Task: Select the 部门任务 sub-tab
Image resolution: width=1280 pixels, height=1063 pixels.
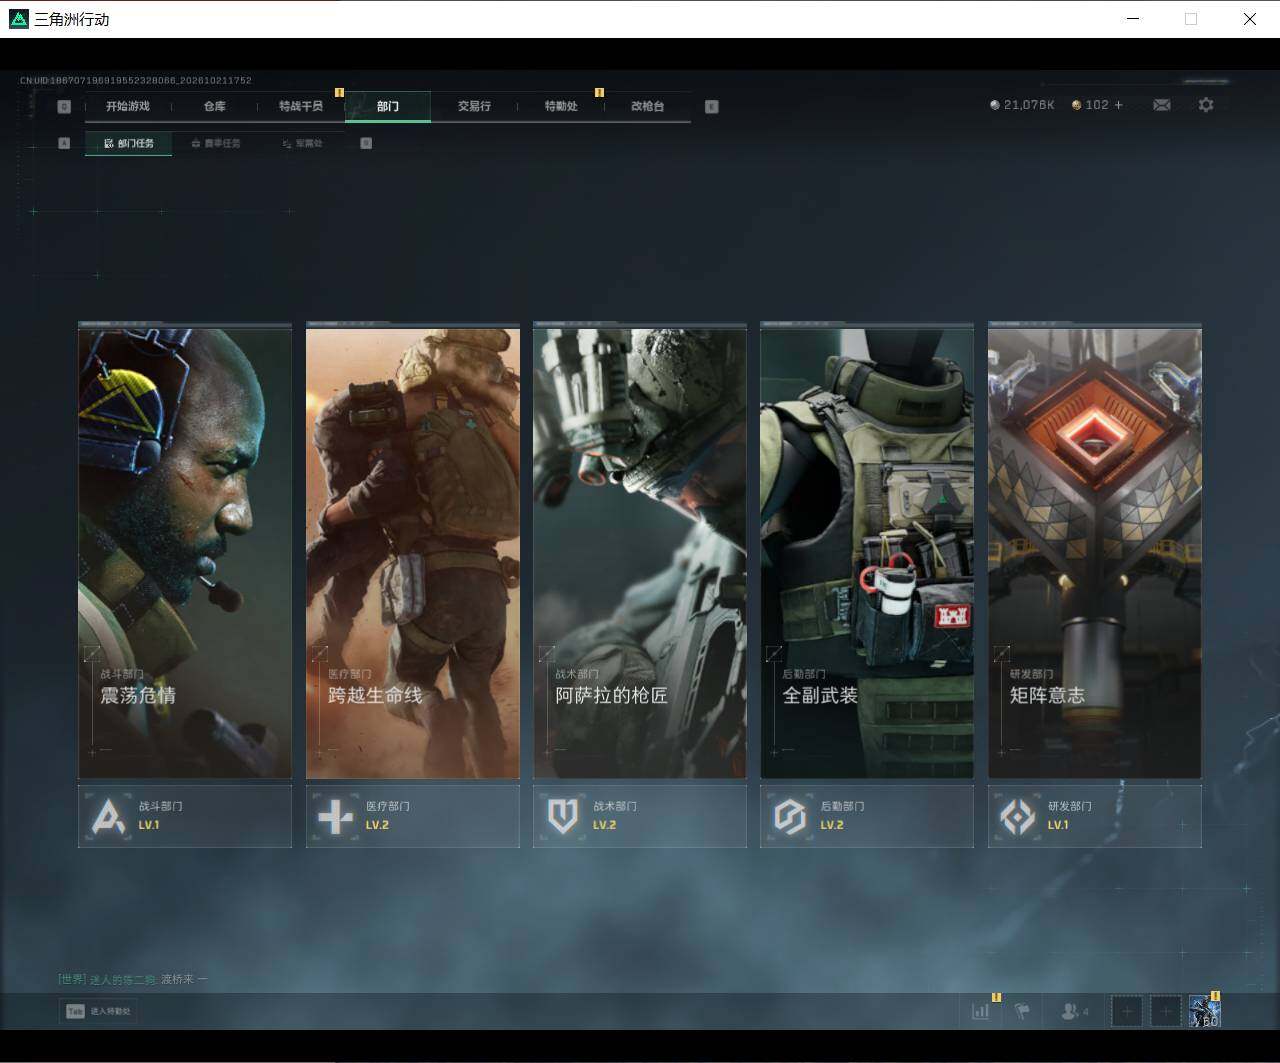Action: click(x=129, y=144)
